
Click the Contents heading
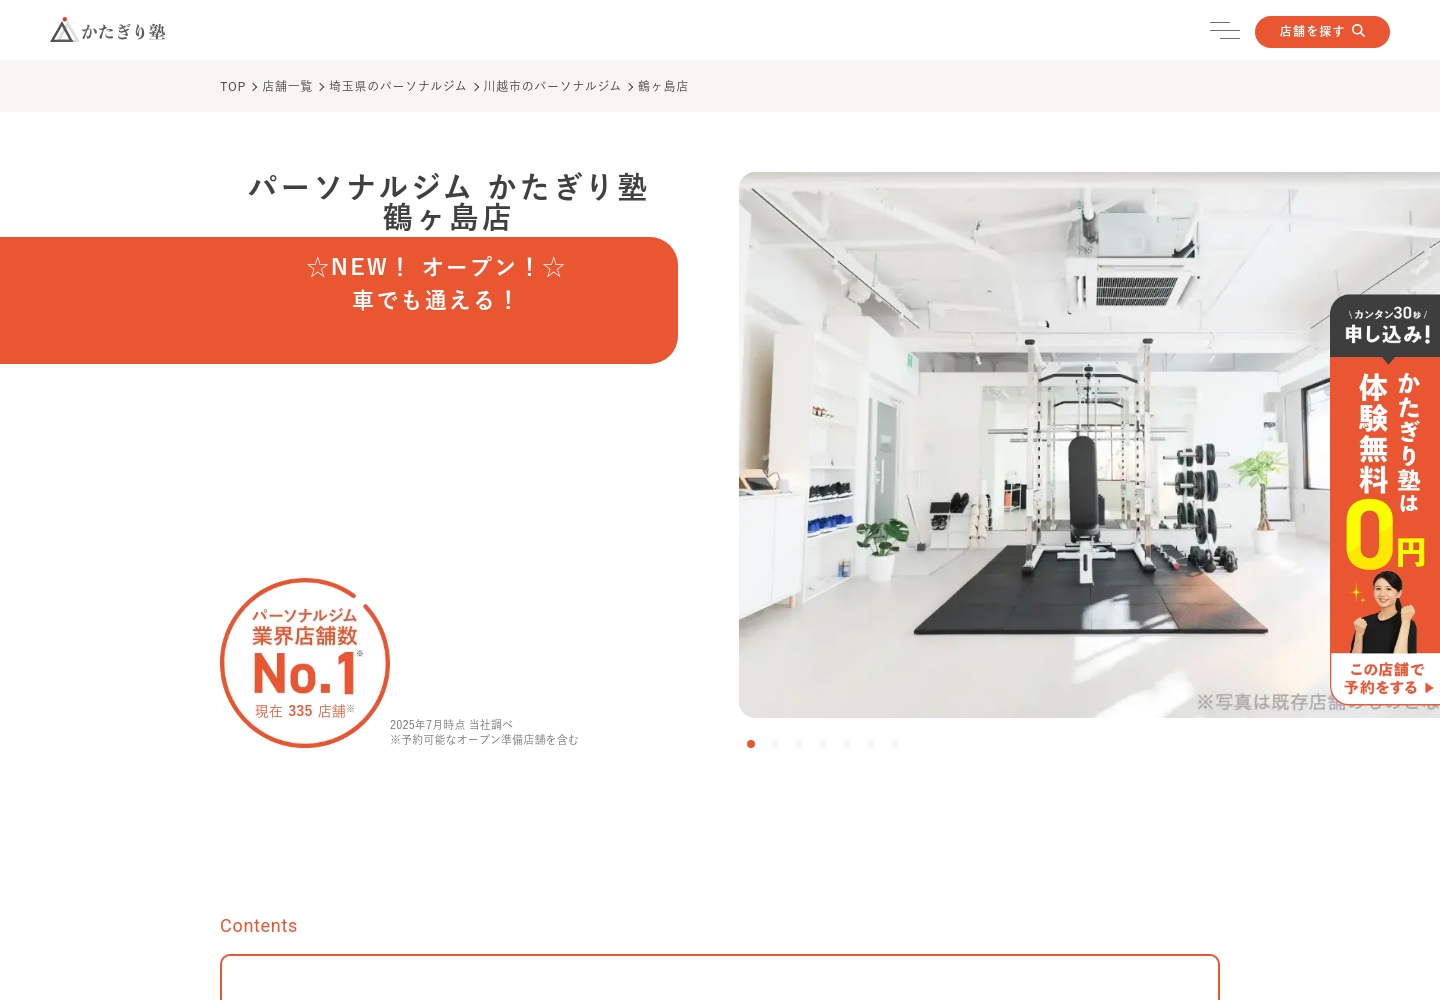(259, 926)
